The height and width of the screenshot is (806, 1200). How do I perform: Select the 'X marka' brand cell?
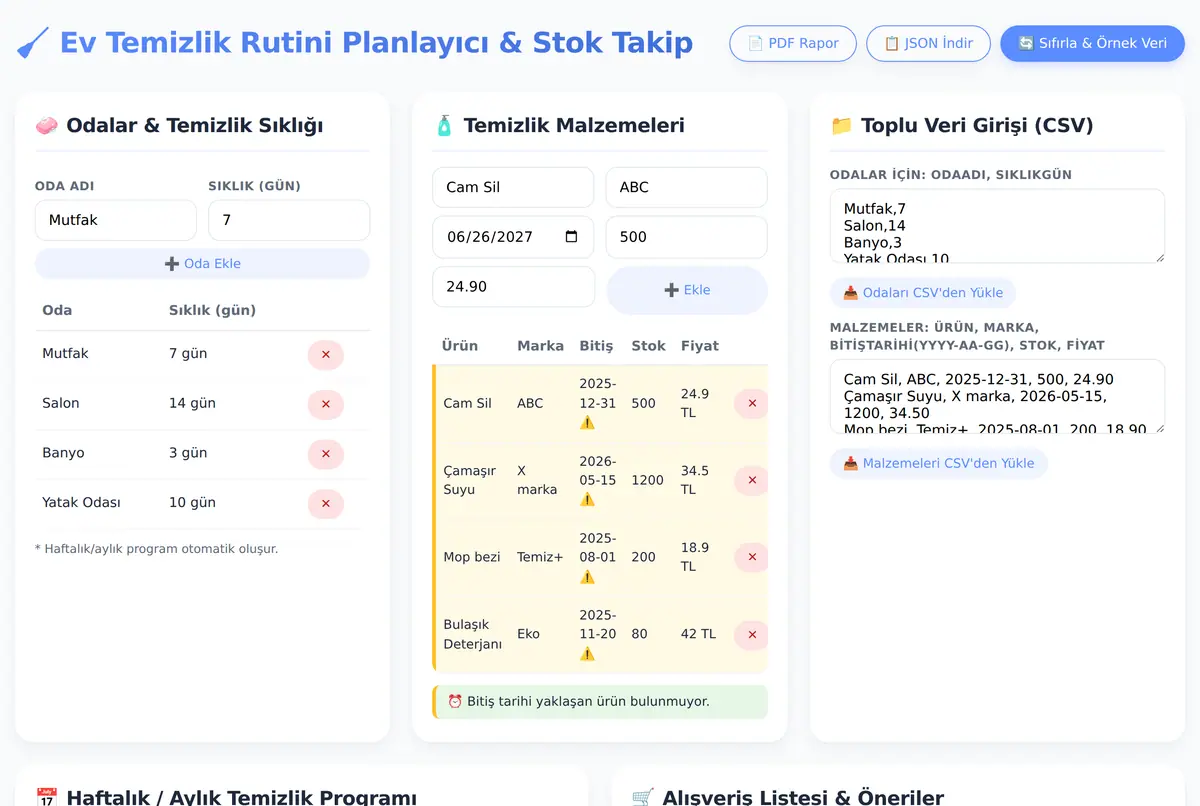537,480
